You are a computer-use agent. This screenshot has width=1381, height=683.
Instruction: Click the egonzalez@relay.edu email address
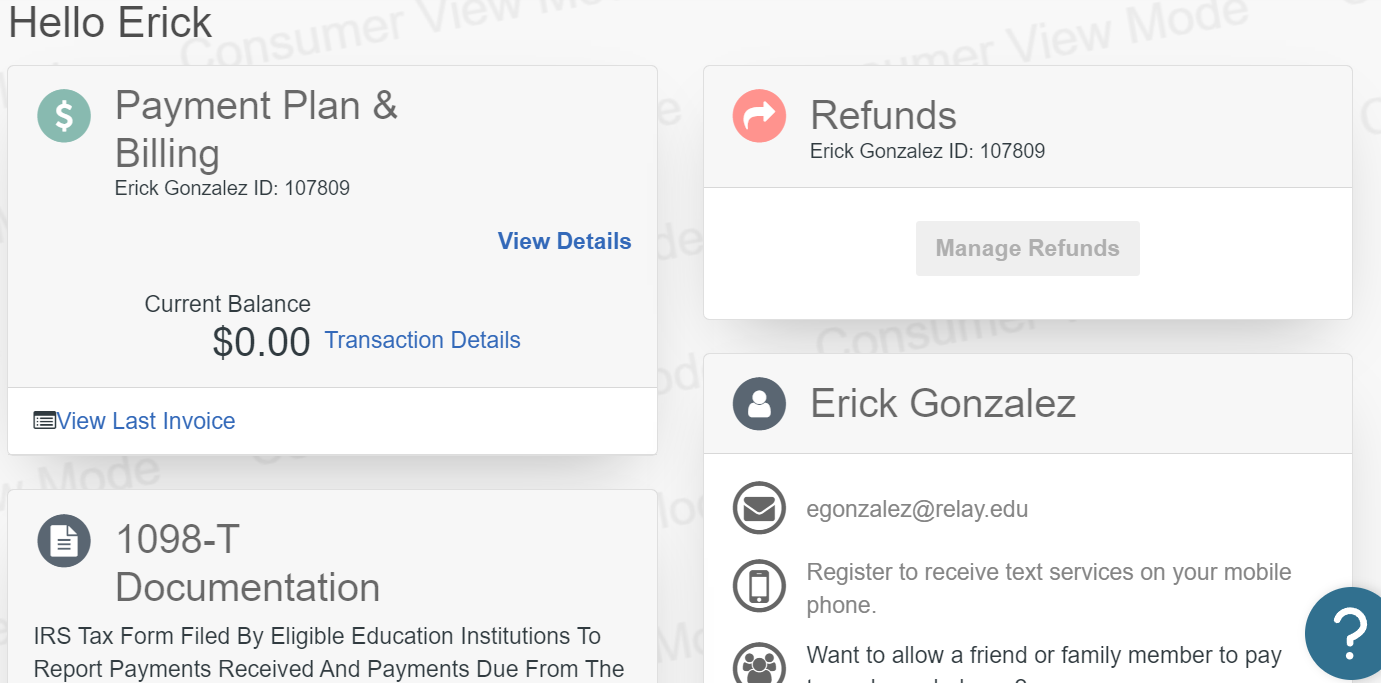917,509
